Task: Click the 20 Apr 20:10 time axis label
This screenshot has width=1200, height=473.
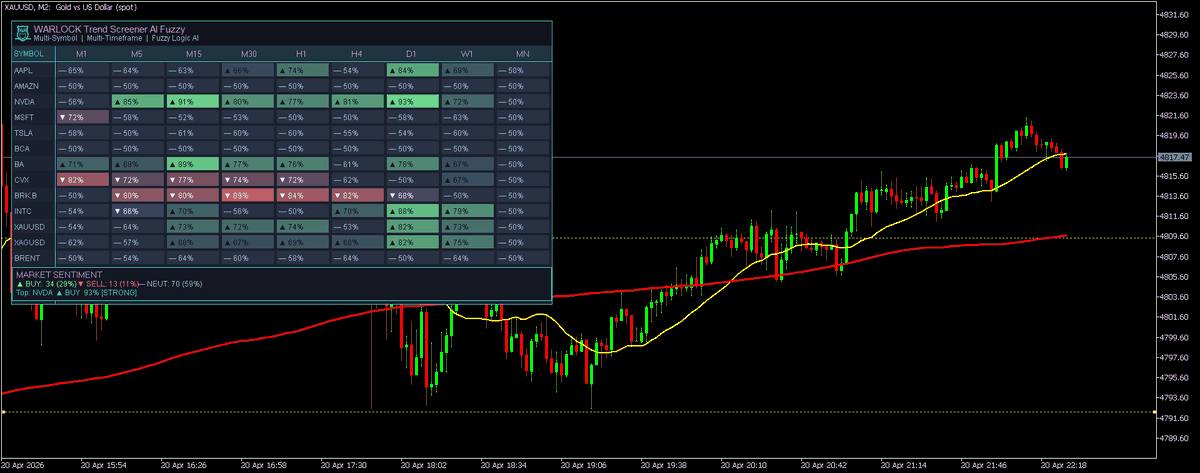Action: pos(743,465)
